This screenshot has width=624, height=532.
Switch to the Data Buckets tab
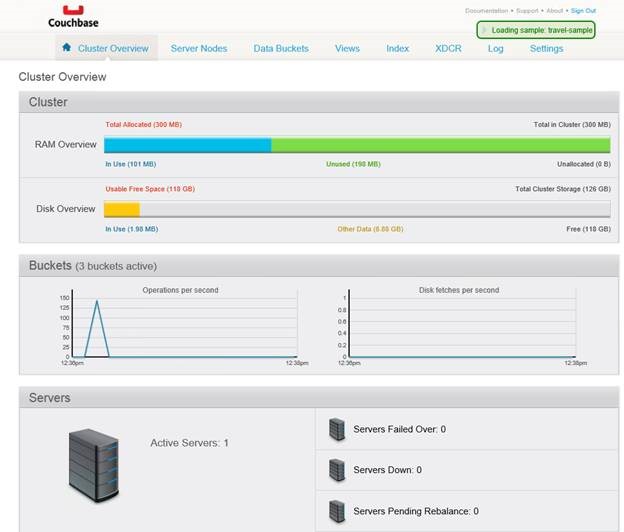(x=281, y=49)
